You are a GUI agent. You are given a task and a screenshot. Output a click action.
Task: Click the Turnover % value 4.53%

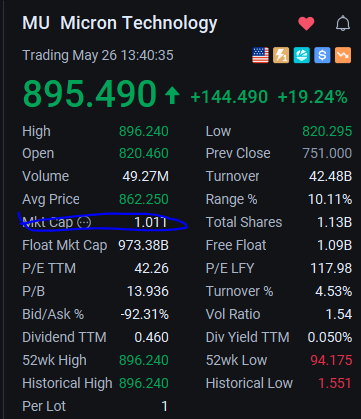(333, 291)
